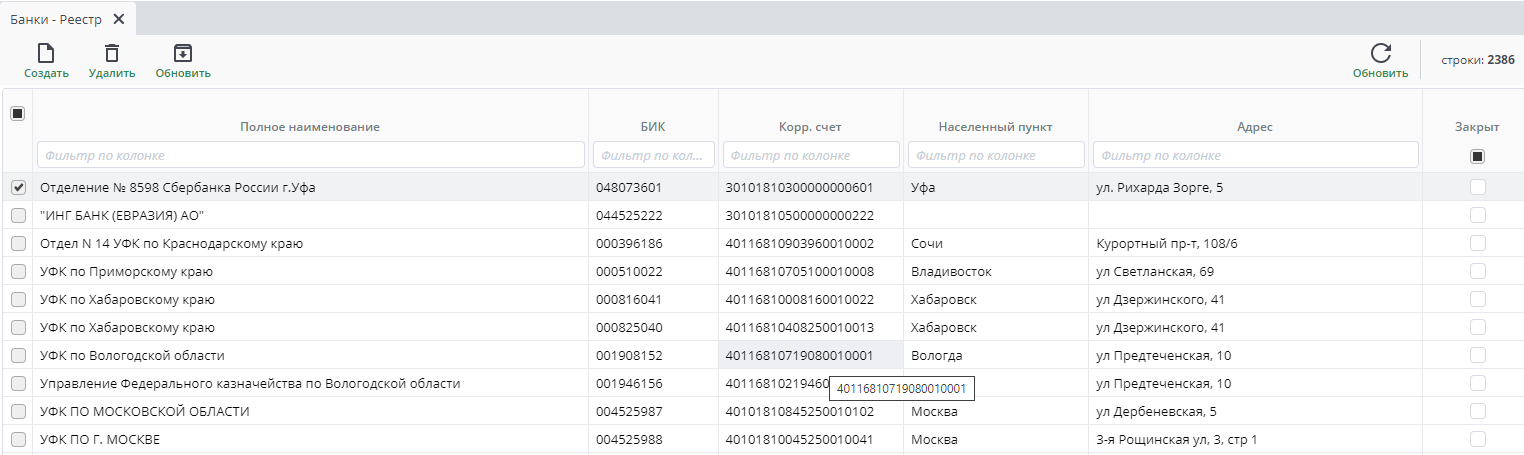
Task: Sort by the Полное наименование column header
Action: [310, 127]
